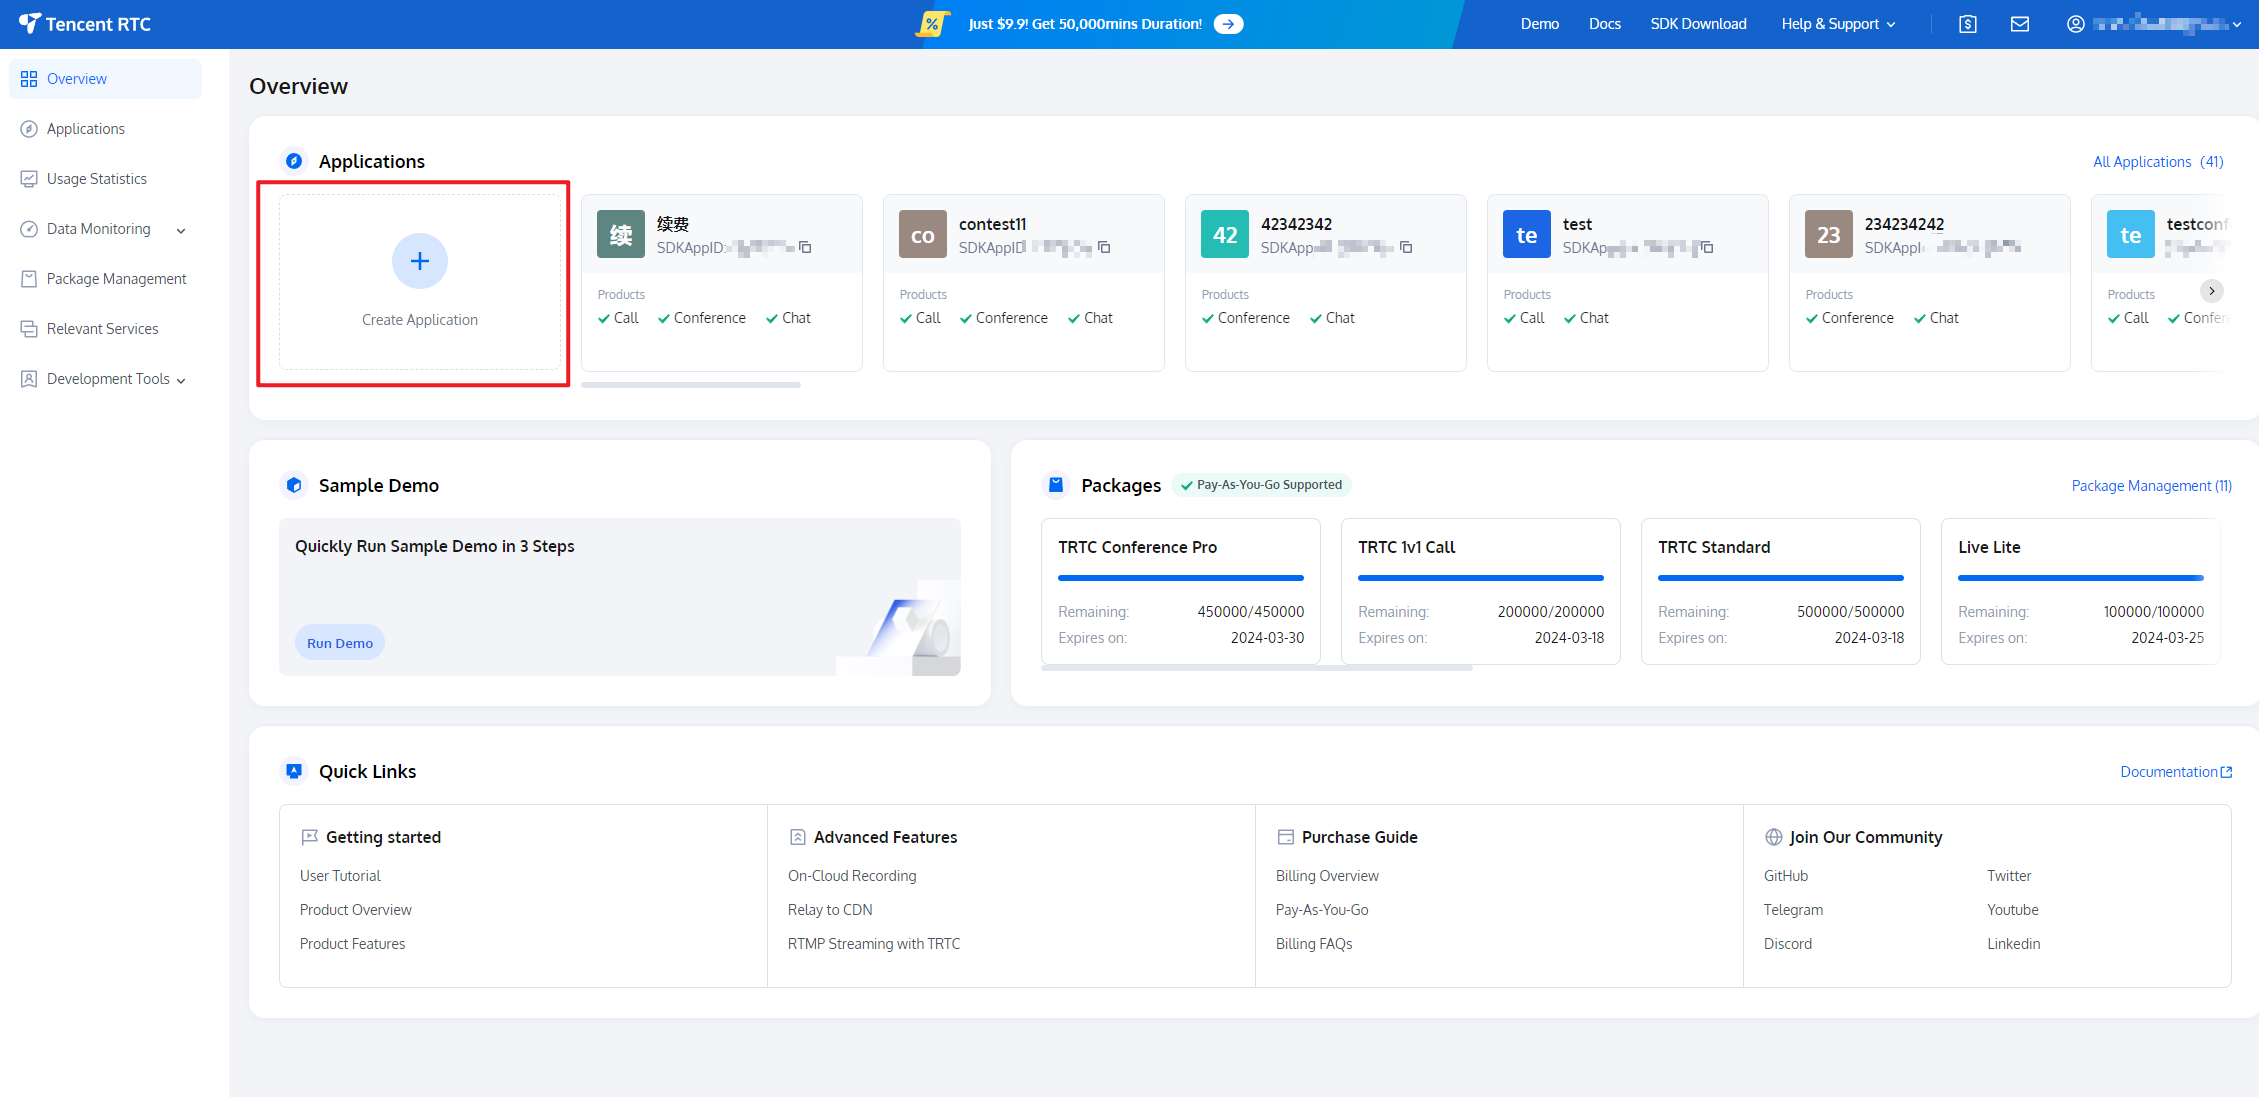
Task: Switch to the Docs page in the header
Action: (x=1604, y=23)
